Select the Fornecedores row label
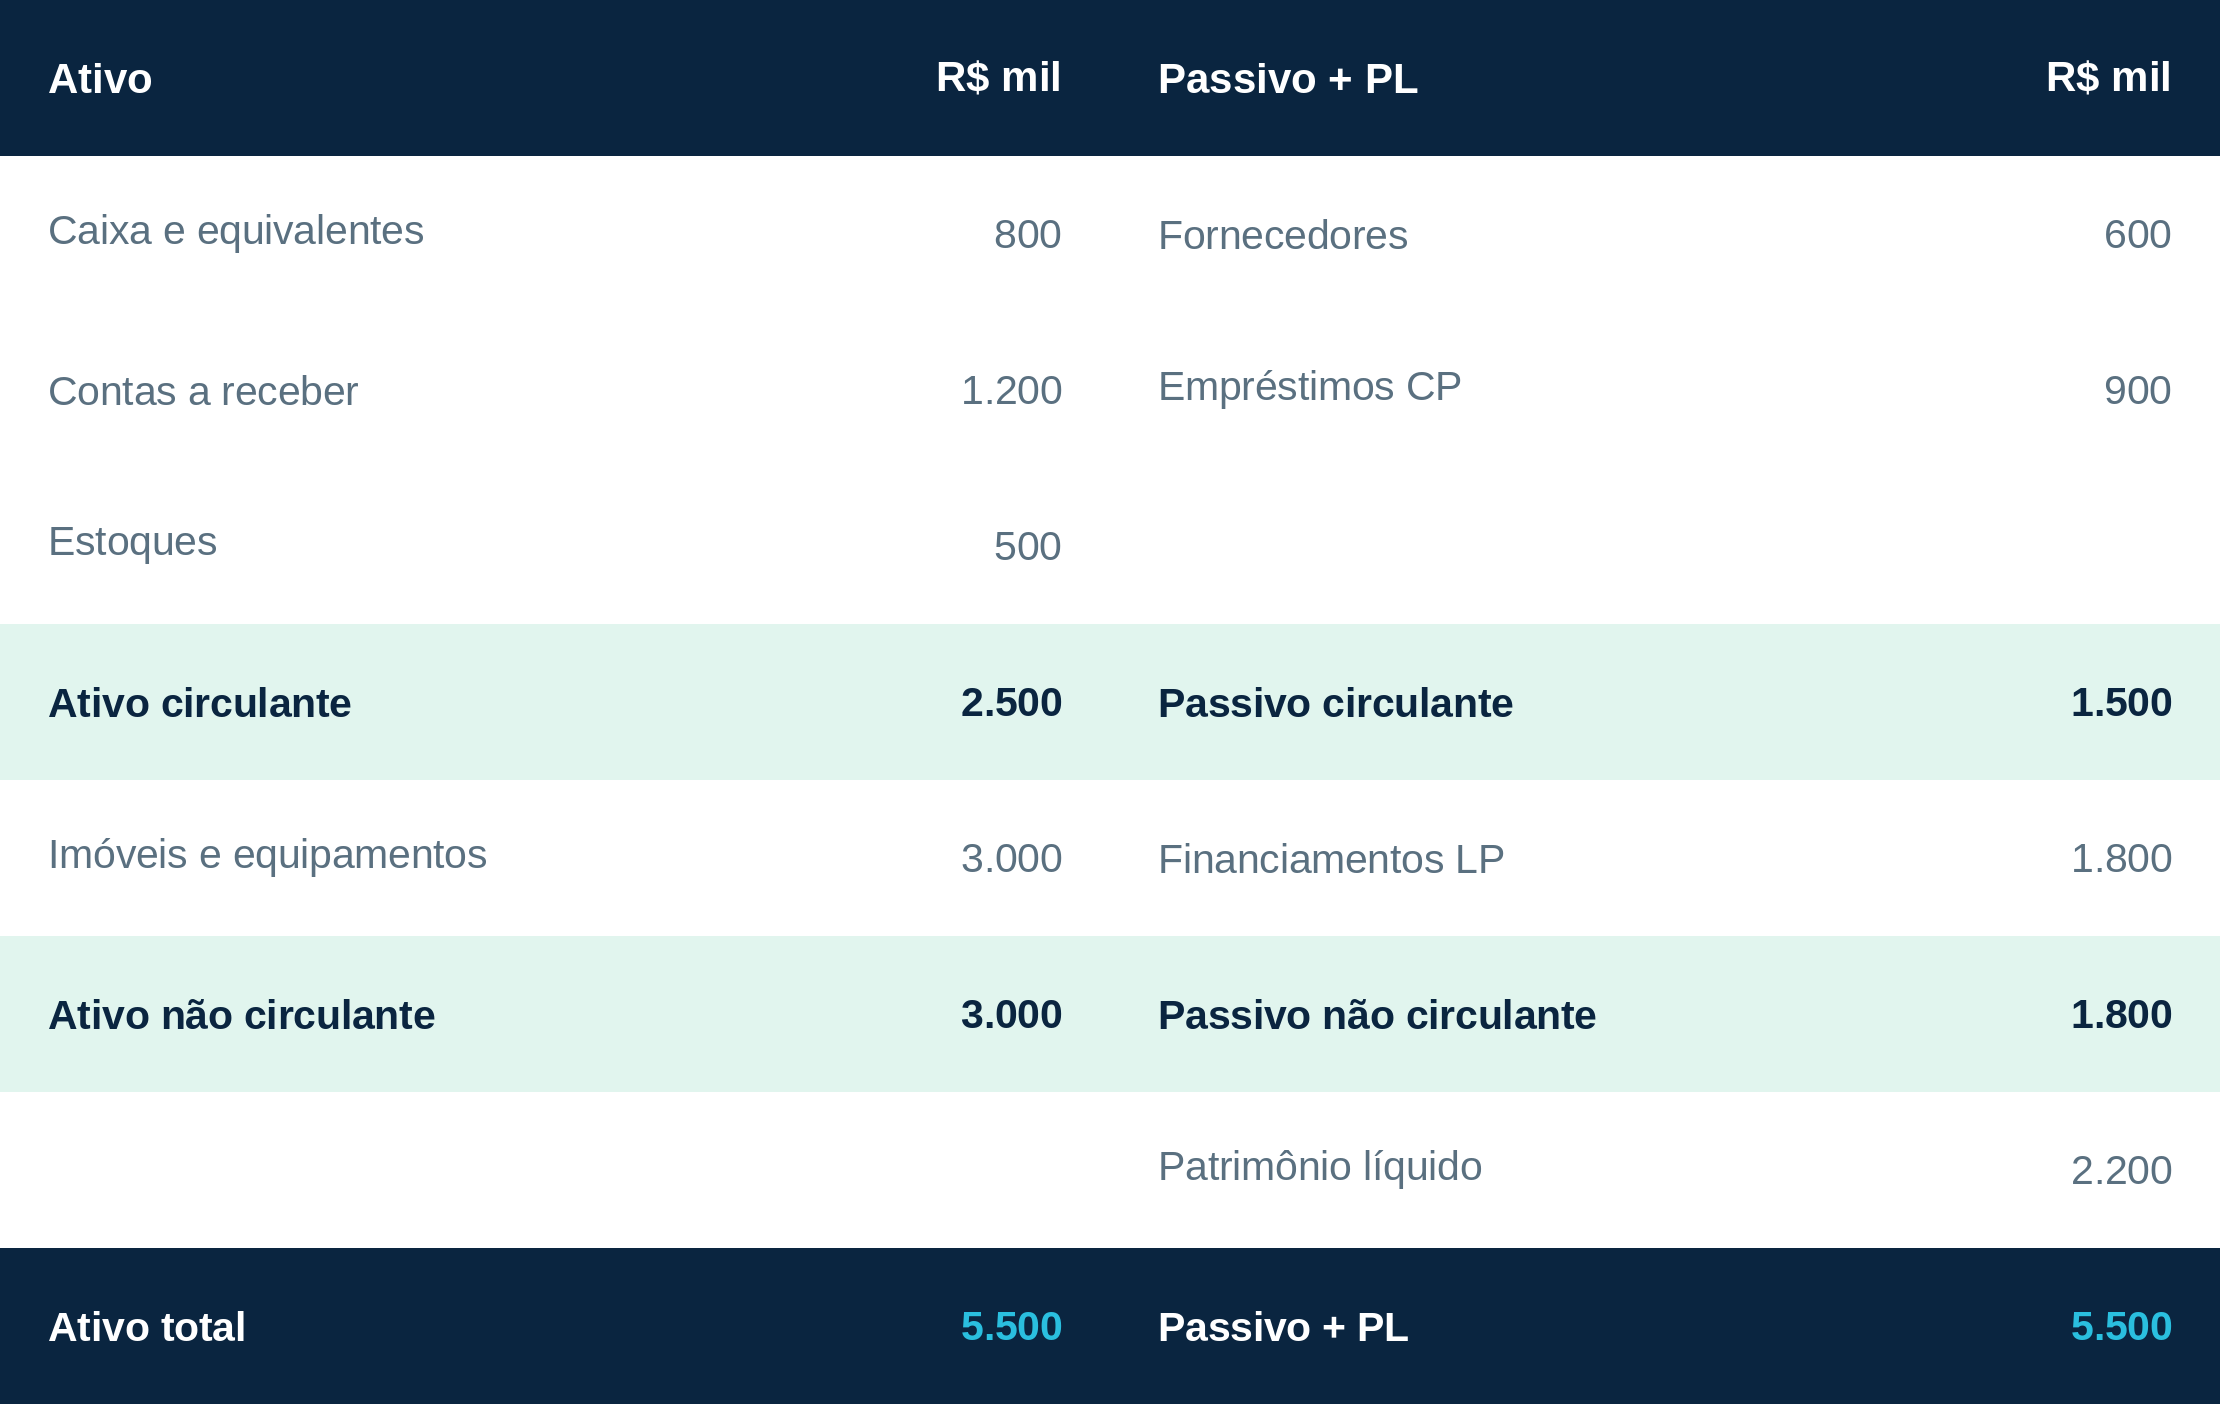Viewport: 2220px width, 1404px height. pyautogui.click(x=1283, y=236)
